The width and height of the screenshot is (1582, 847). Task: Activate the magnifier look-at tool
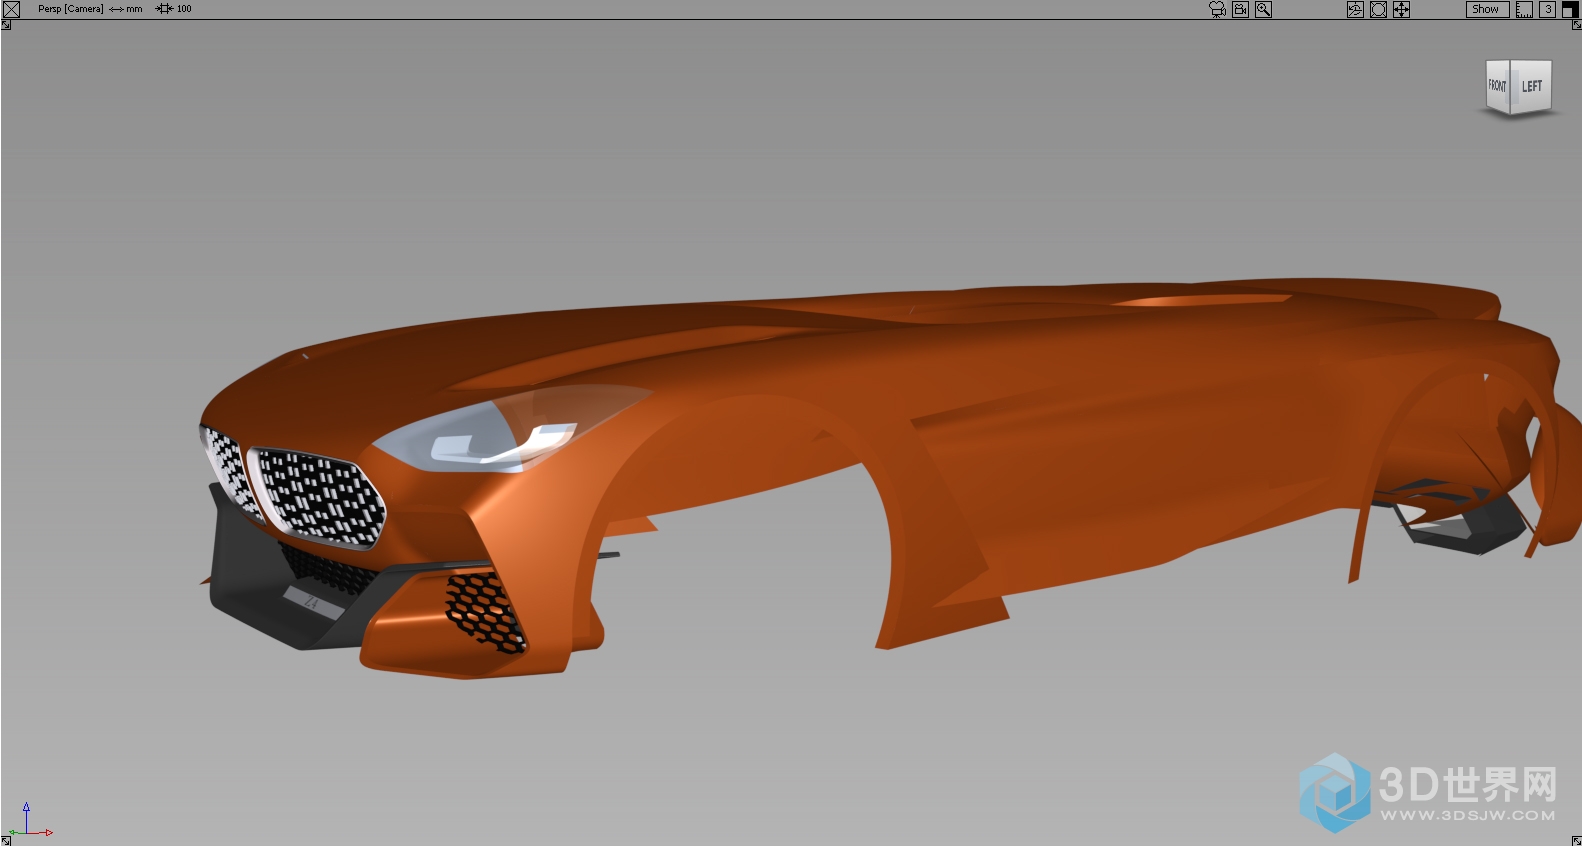point(1263,9)
